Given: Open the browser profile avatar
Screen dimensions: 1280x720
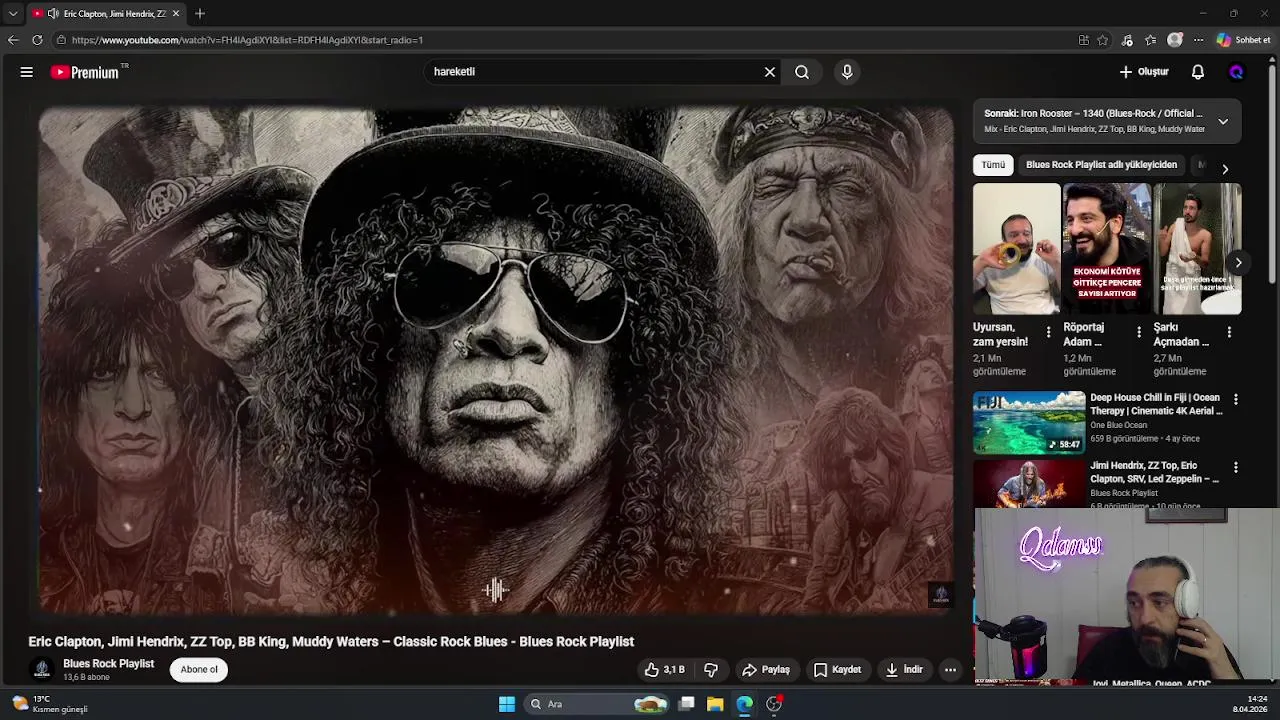Looking at the screenshot, I should 1175,40.
